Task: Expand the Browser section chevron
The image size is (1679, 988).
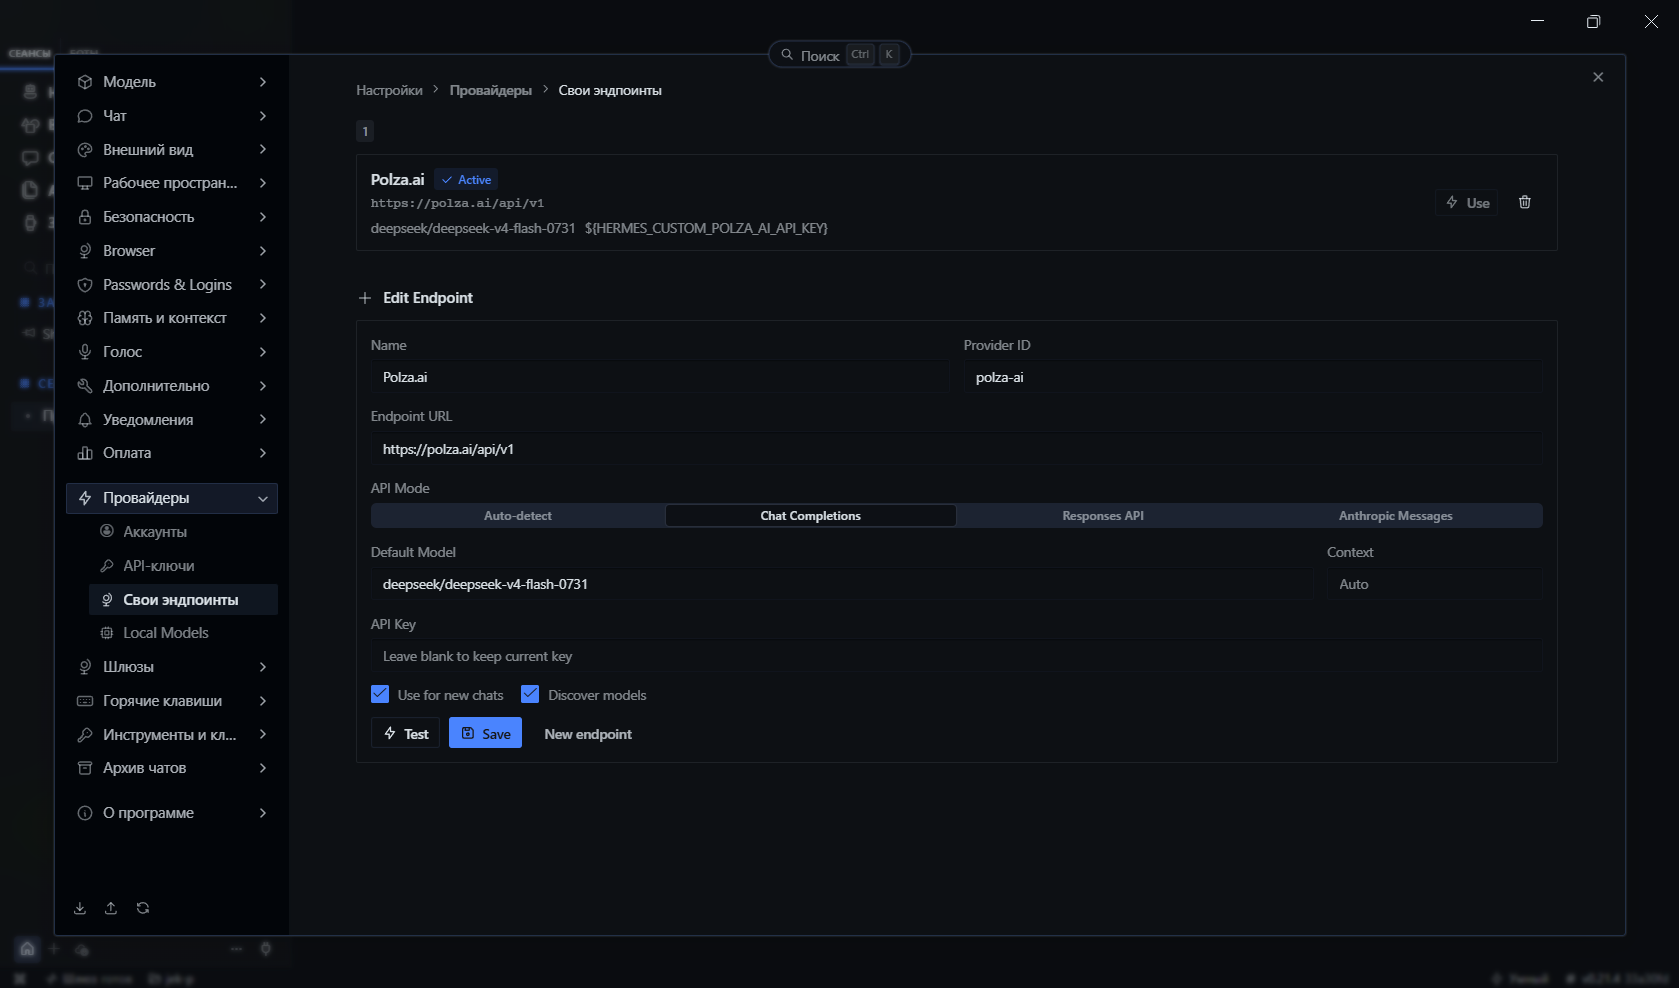Action: coord(263,251)
